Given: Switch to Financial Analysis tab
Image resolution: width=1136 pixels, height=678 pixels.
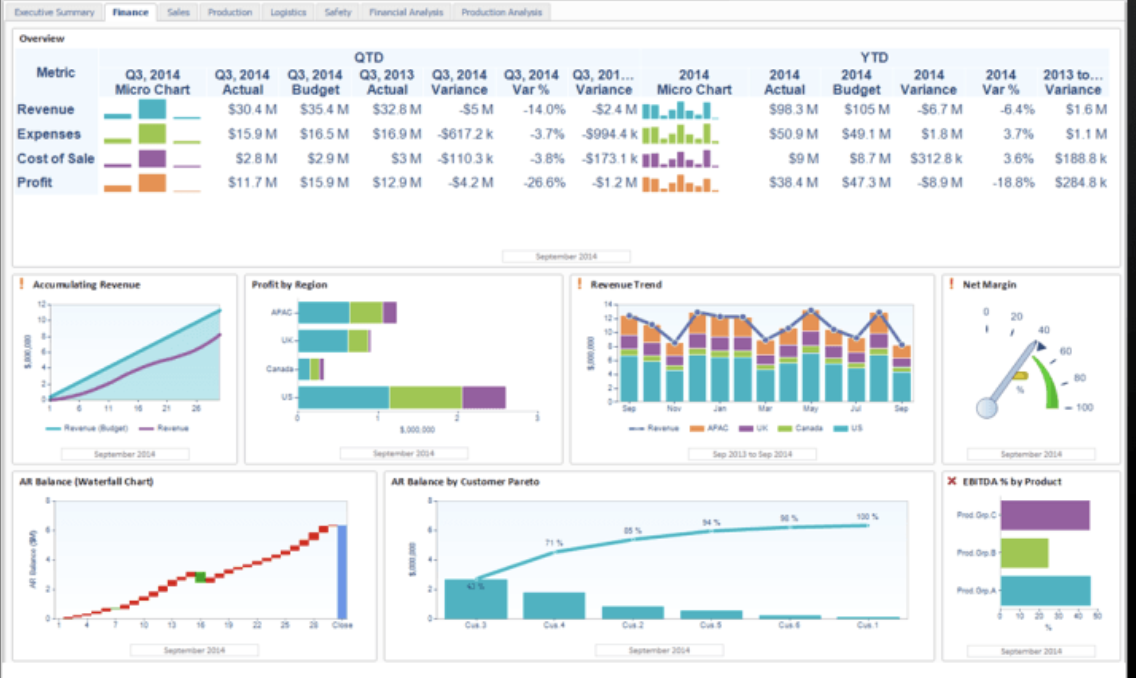Looking at the screenshot, I should [x=406, y=12].
